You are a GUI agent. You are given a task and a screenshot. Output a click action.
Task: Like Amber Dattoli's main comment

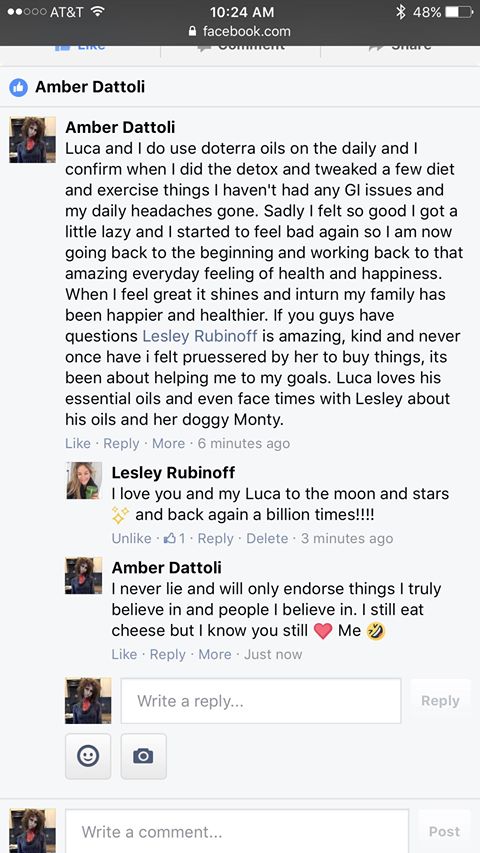click(78, 443)
